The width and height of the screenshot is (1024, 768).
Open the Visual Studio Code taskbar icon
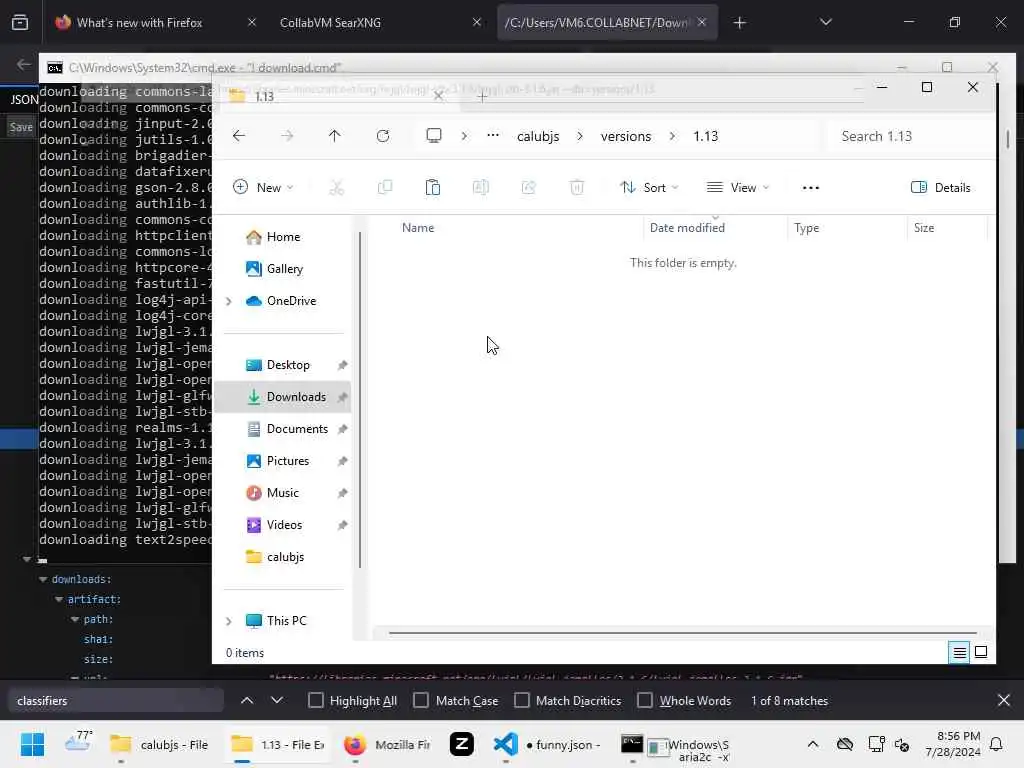coord(506,744)
